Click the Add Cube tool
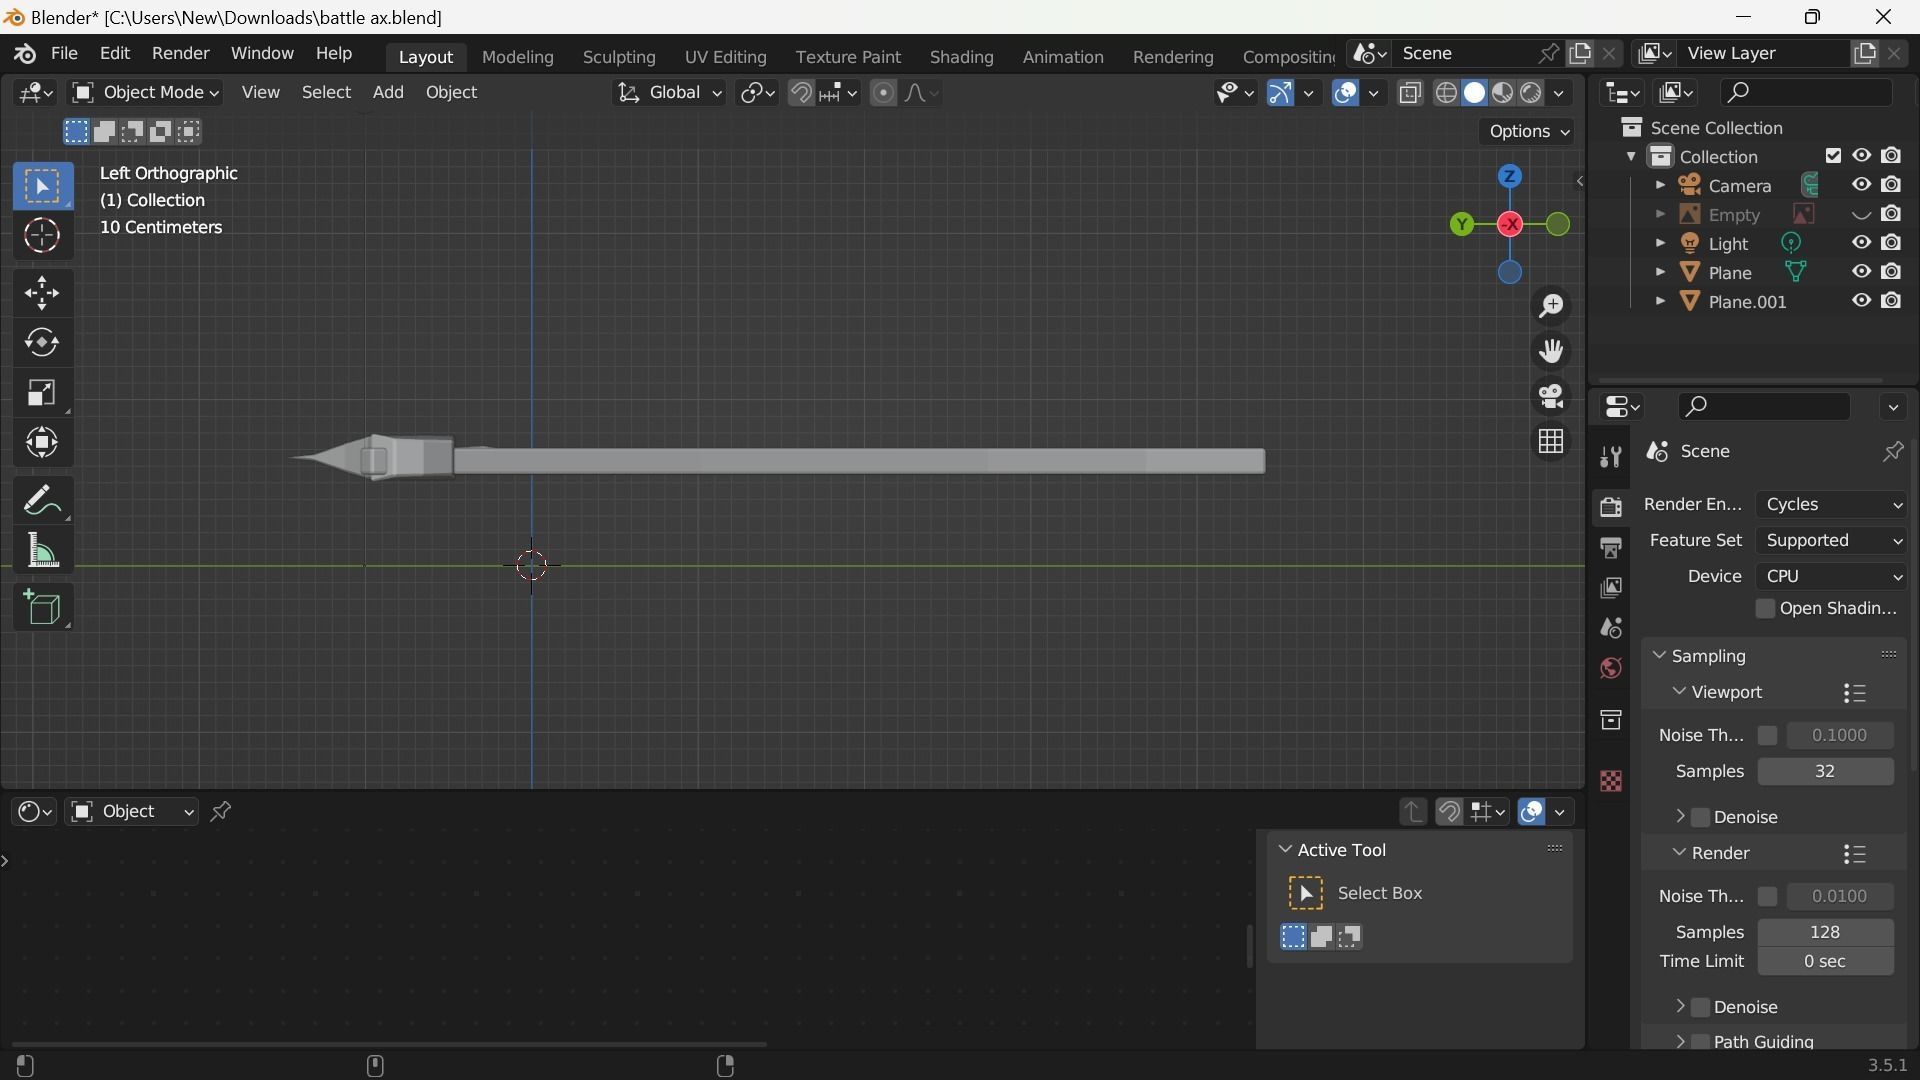Screen dimensions: 1920x1080 42,607
